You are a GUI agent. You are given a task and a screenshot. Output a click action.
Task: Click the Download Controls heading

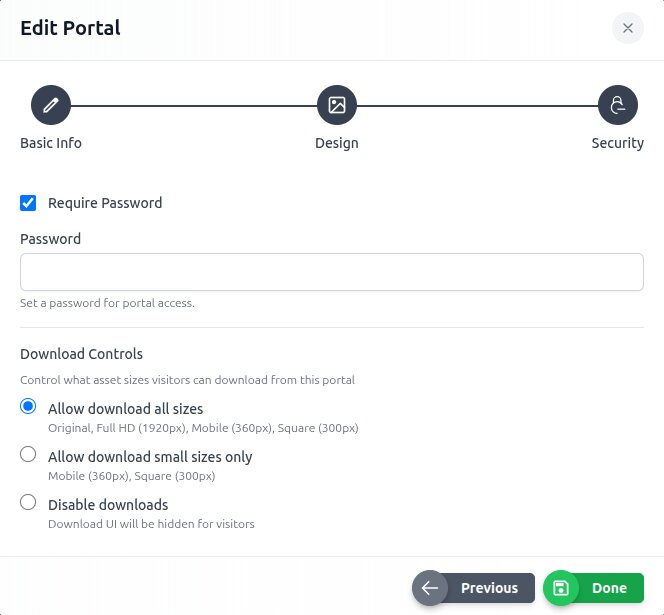click(x=82, y=354)
